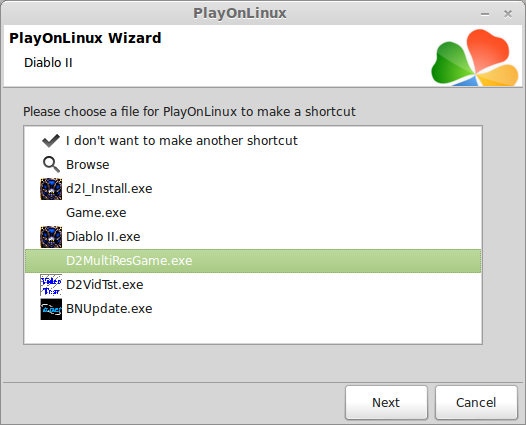Select "I don't want to make another shortcut"

[253, 141]
